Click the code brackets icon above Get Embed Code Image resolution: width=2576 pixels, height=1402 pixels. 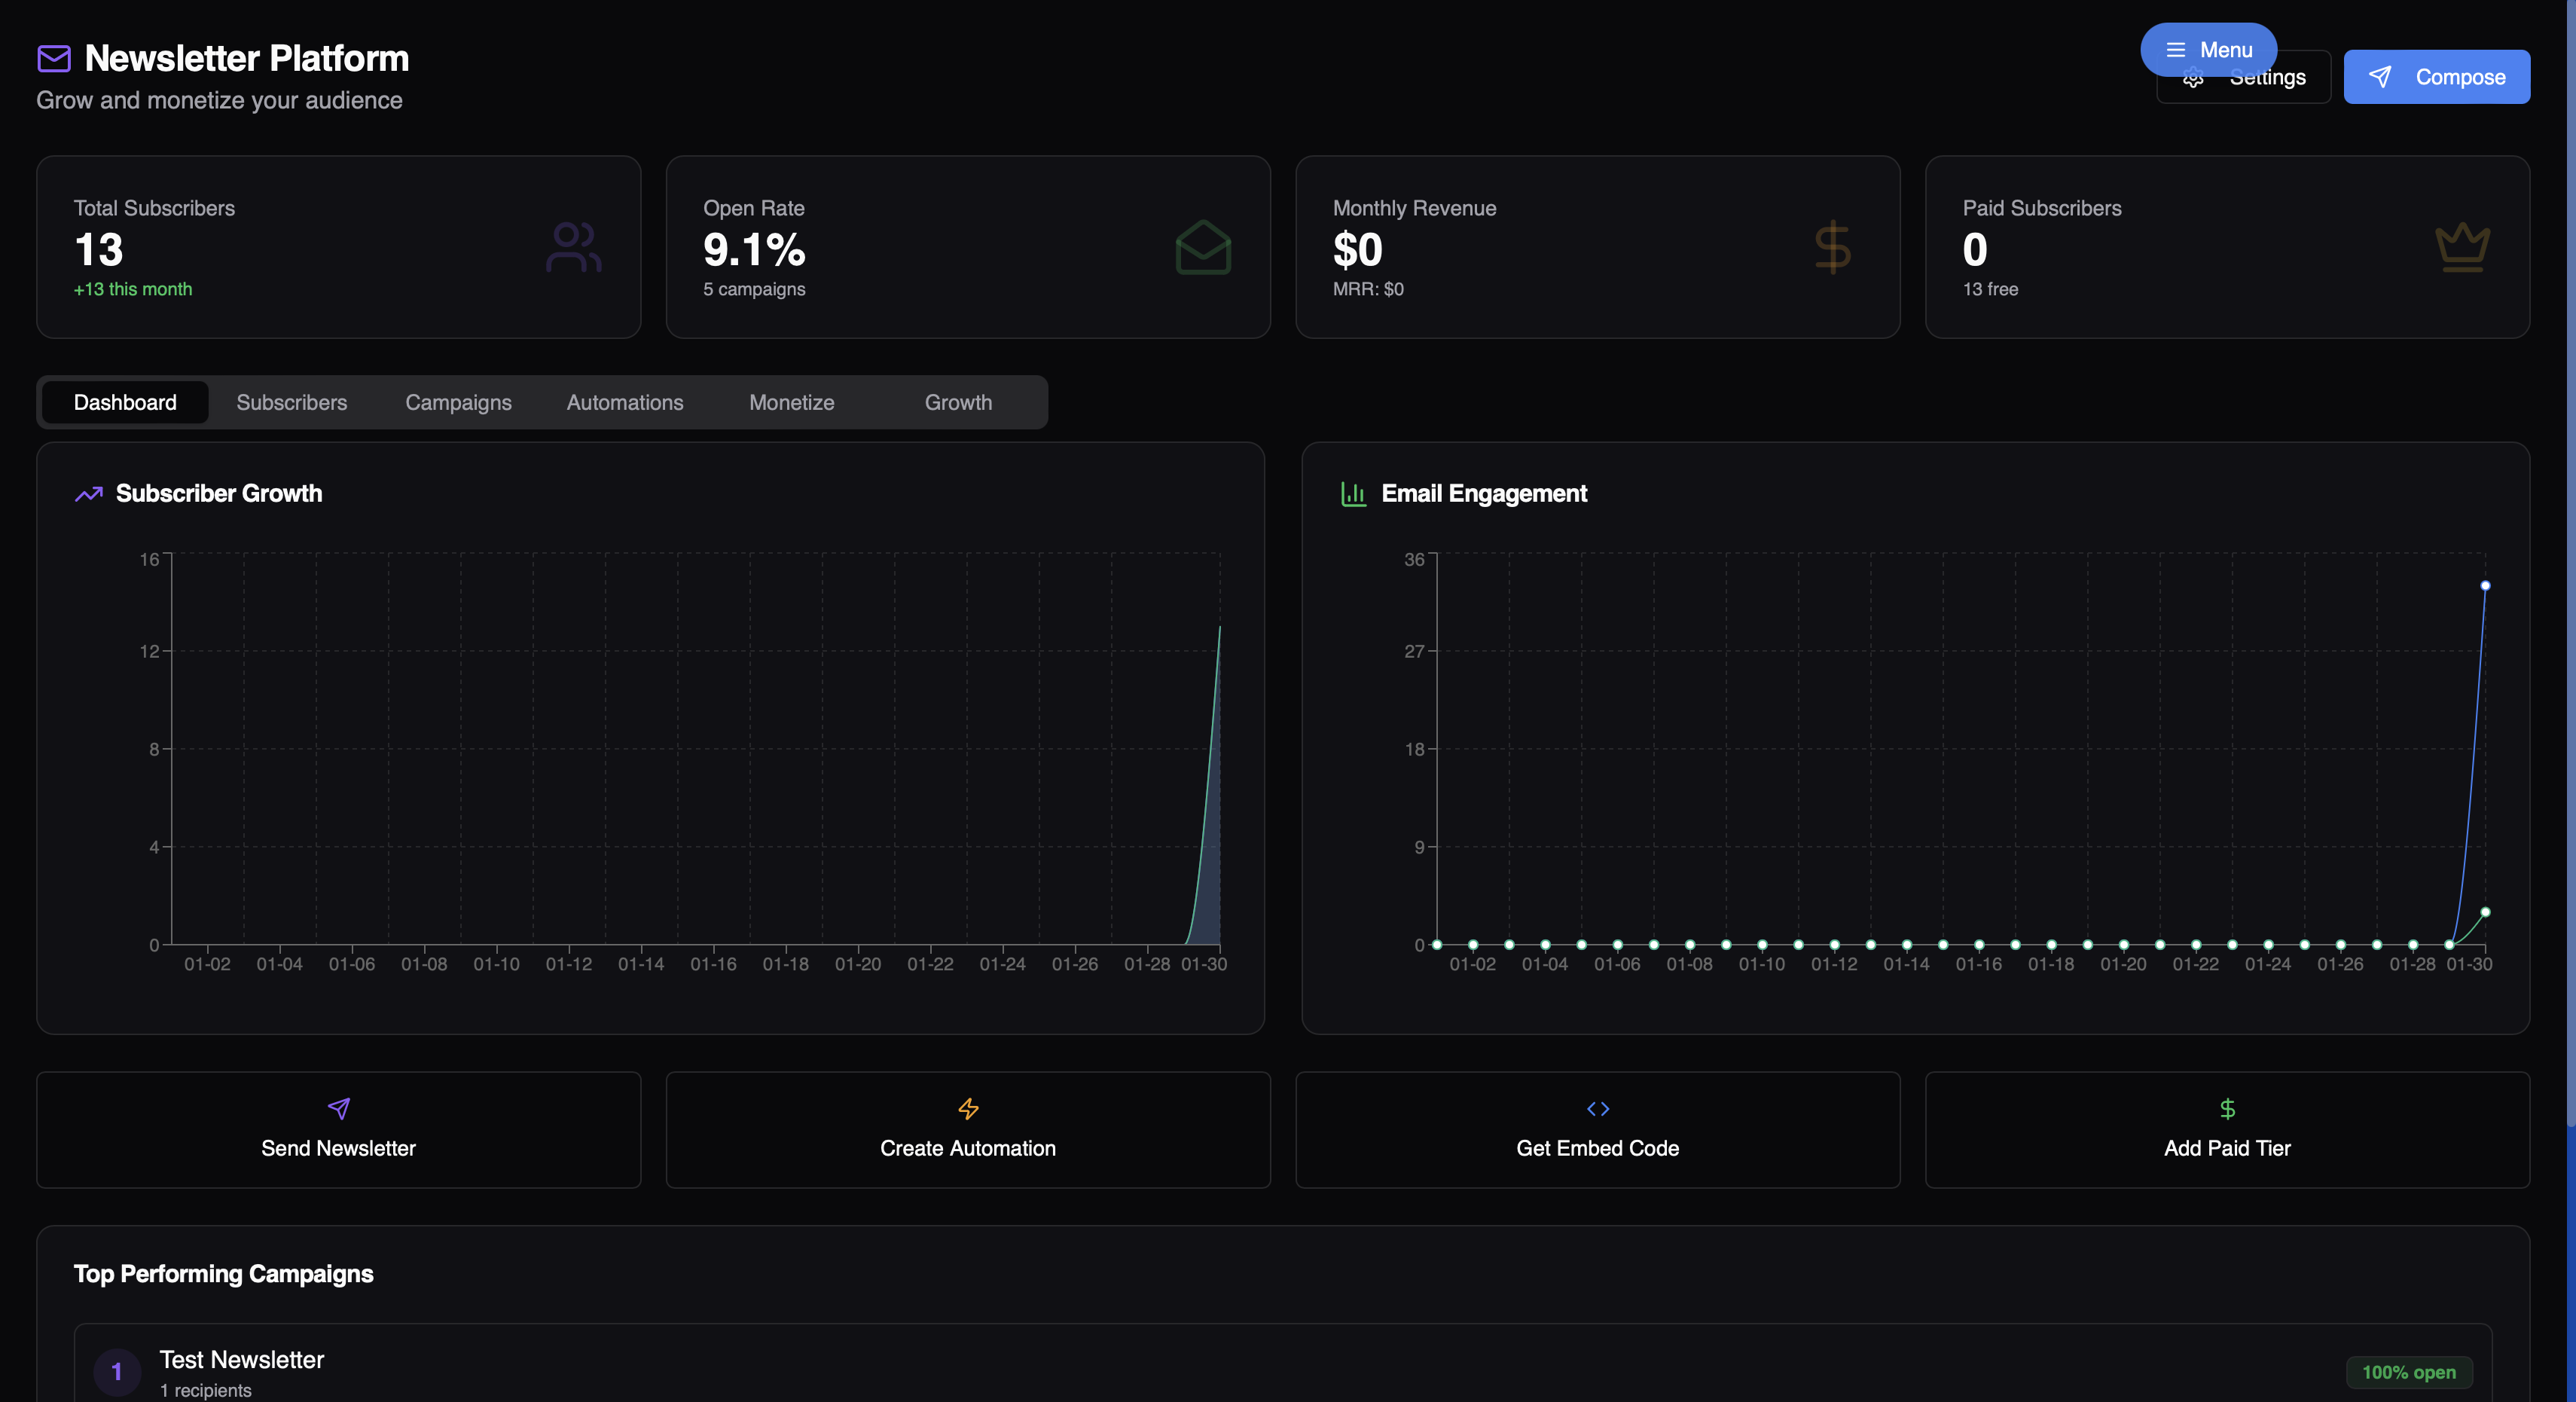pyautogui.click(x=1597, y=1109)
